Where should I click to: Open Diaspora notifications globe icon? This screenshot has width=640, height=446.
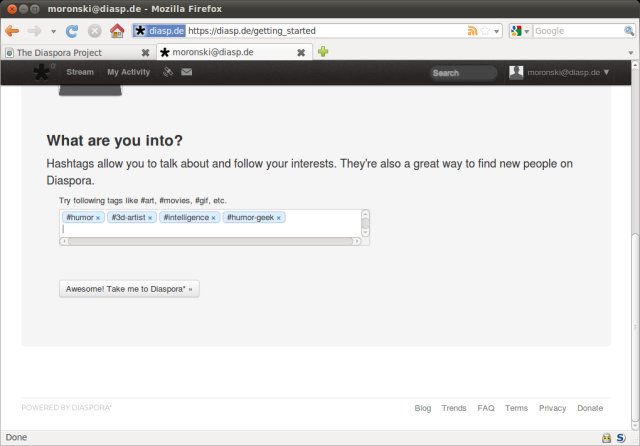click(x=168, y=72)
